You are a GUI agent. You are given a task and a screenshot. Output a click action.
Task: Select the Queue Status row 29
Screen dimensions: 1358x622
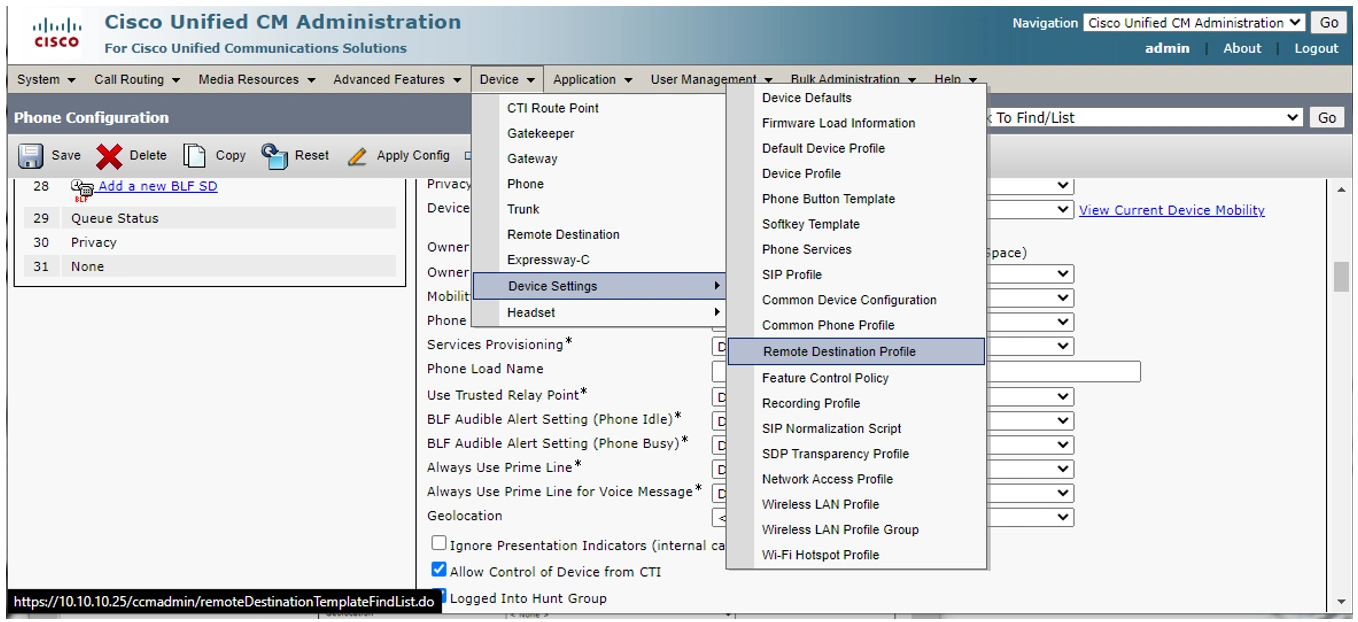pos(210,218)
